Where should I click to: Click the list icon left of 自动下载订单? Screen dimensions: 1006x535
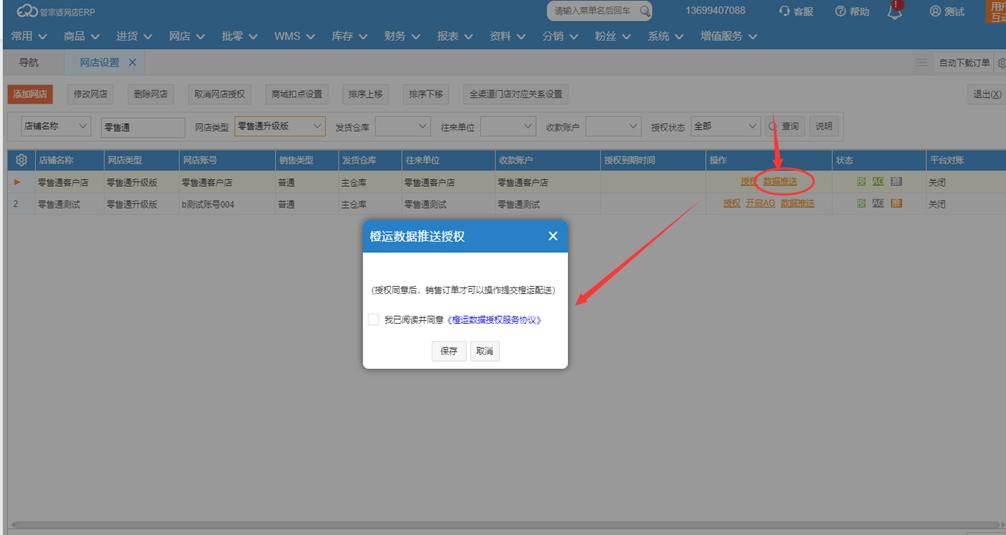click(x=921, y=62)
